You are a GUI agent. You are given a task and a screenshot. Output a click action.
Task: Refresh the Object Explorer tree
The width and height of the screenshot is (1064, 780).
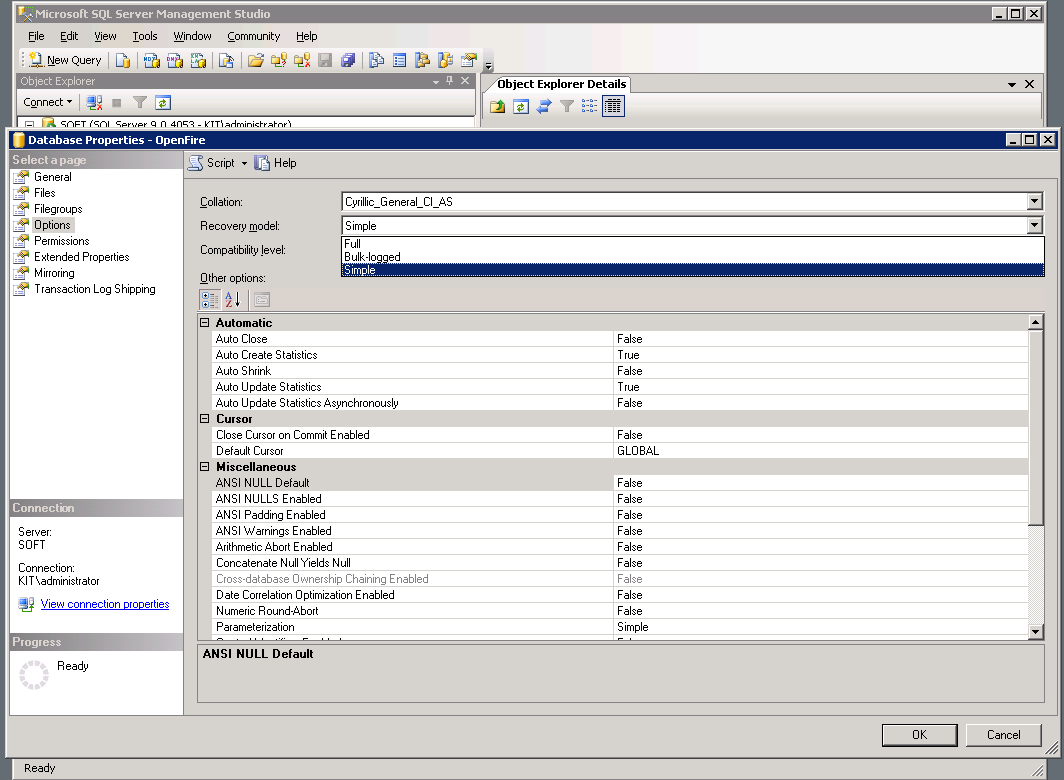163,103
